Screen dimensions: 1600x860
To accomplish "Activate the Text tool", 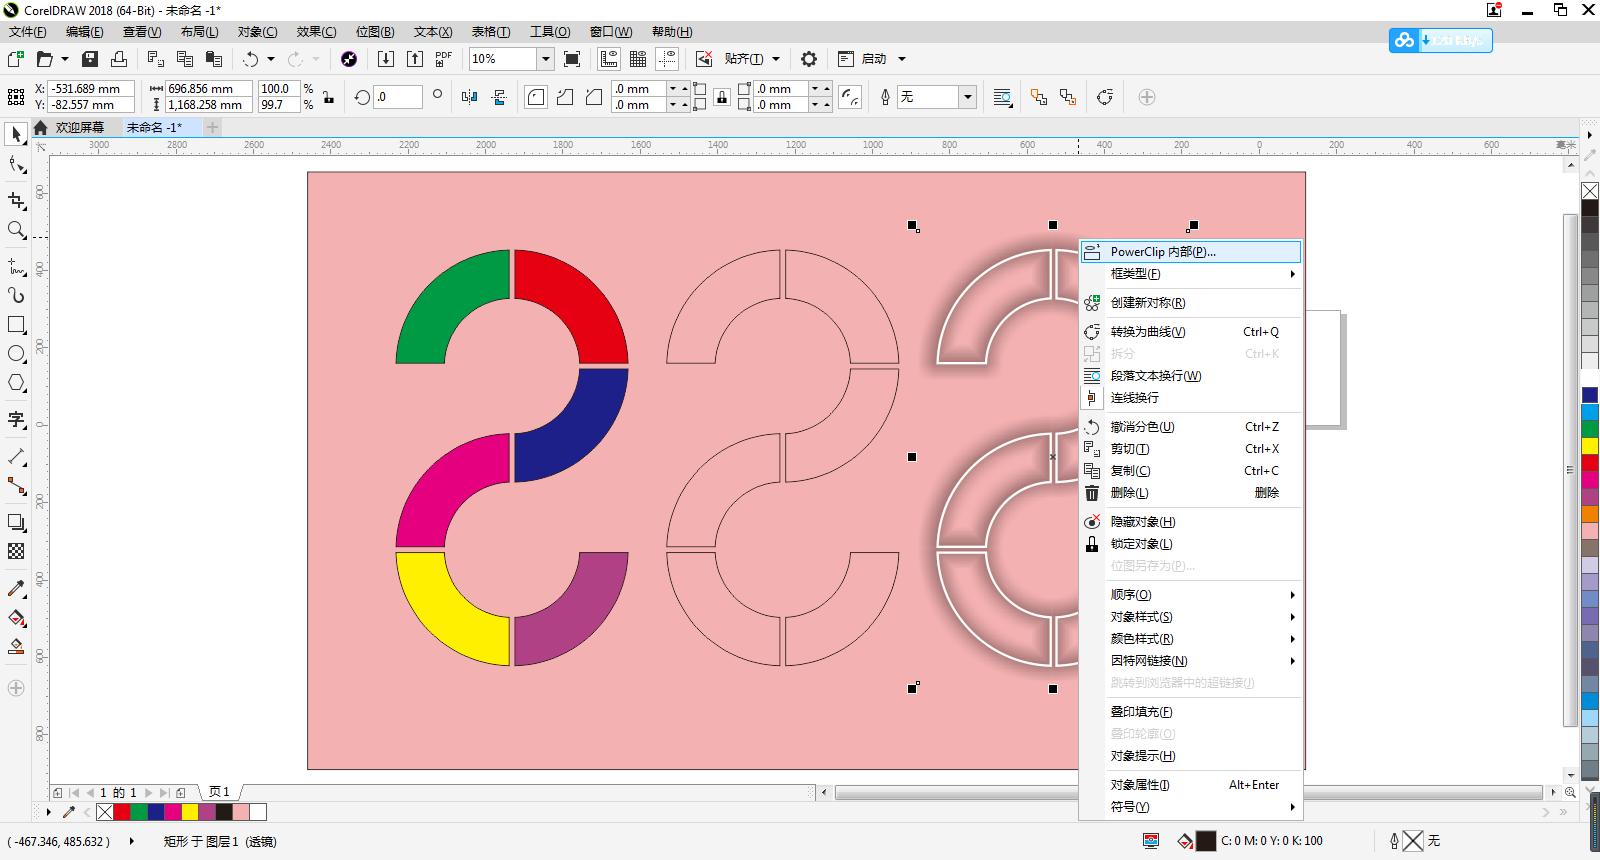I will point(16,419).
